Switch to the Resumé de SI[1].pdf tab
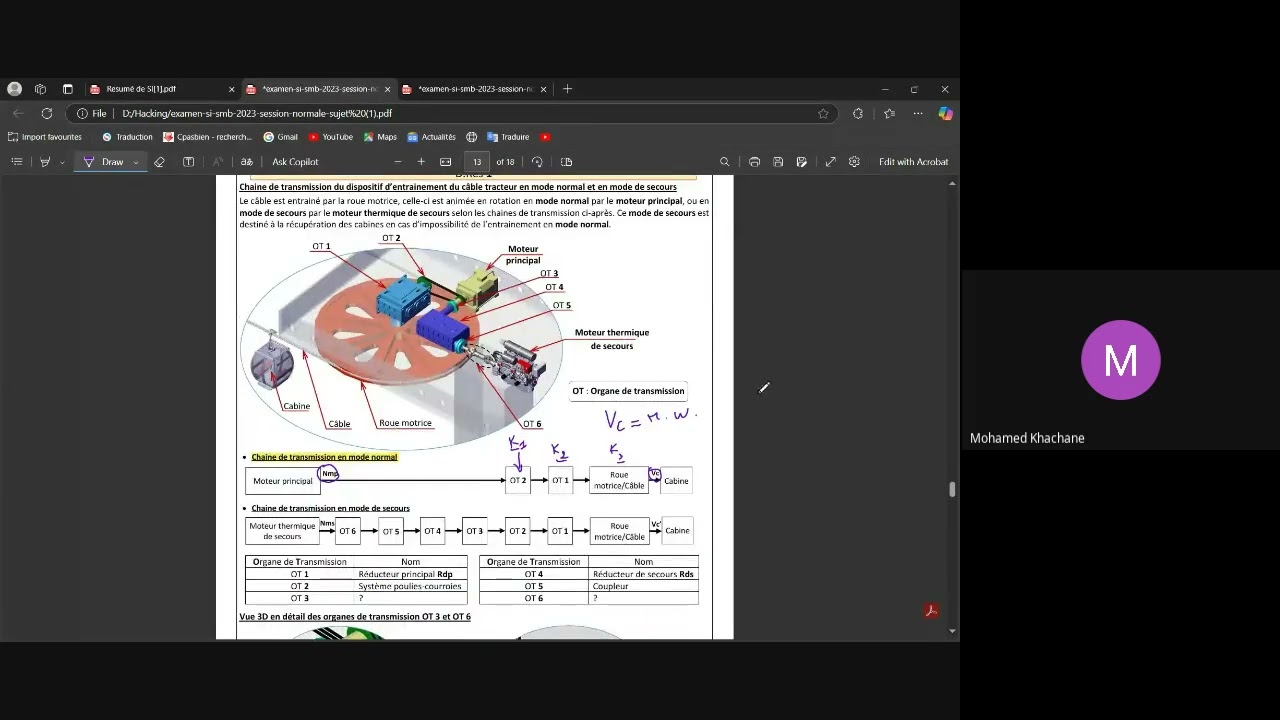 (x=160, y=89)
